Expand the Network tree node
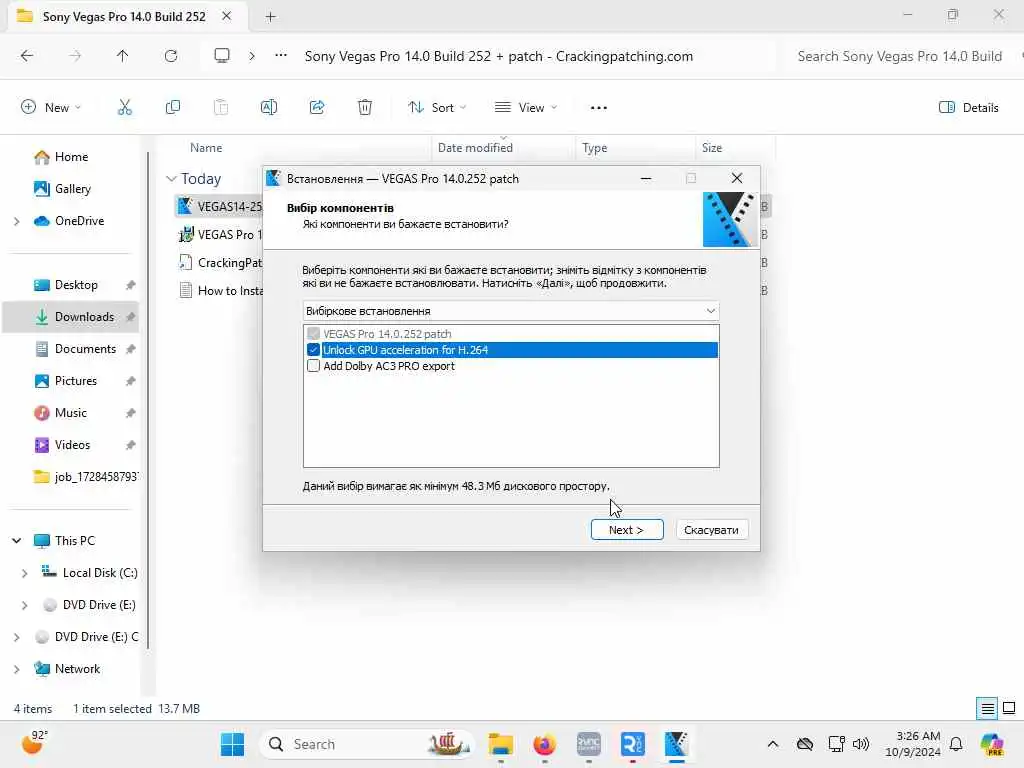The image size is (1024, 768). tap(16, 669)
